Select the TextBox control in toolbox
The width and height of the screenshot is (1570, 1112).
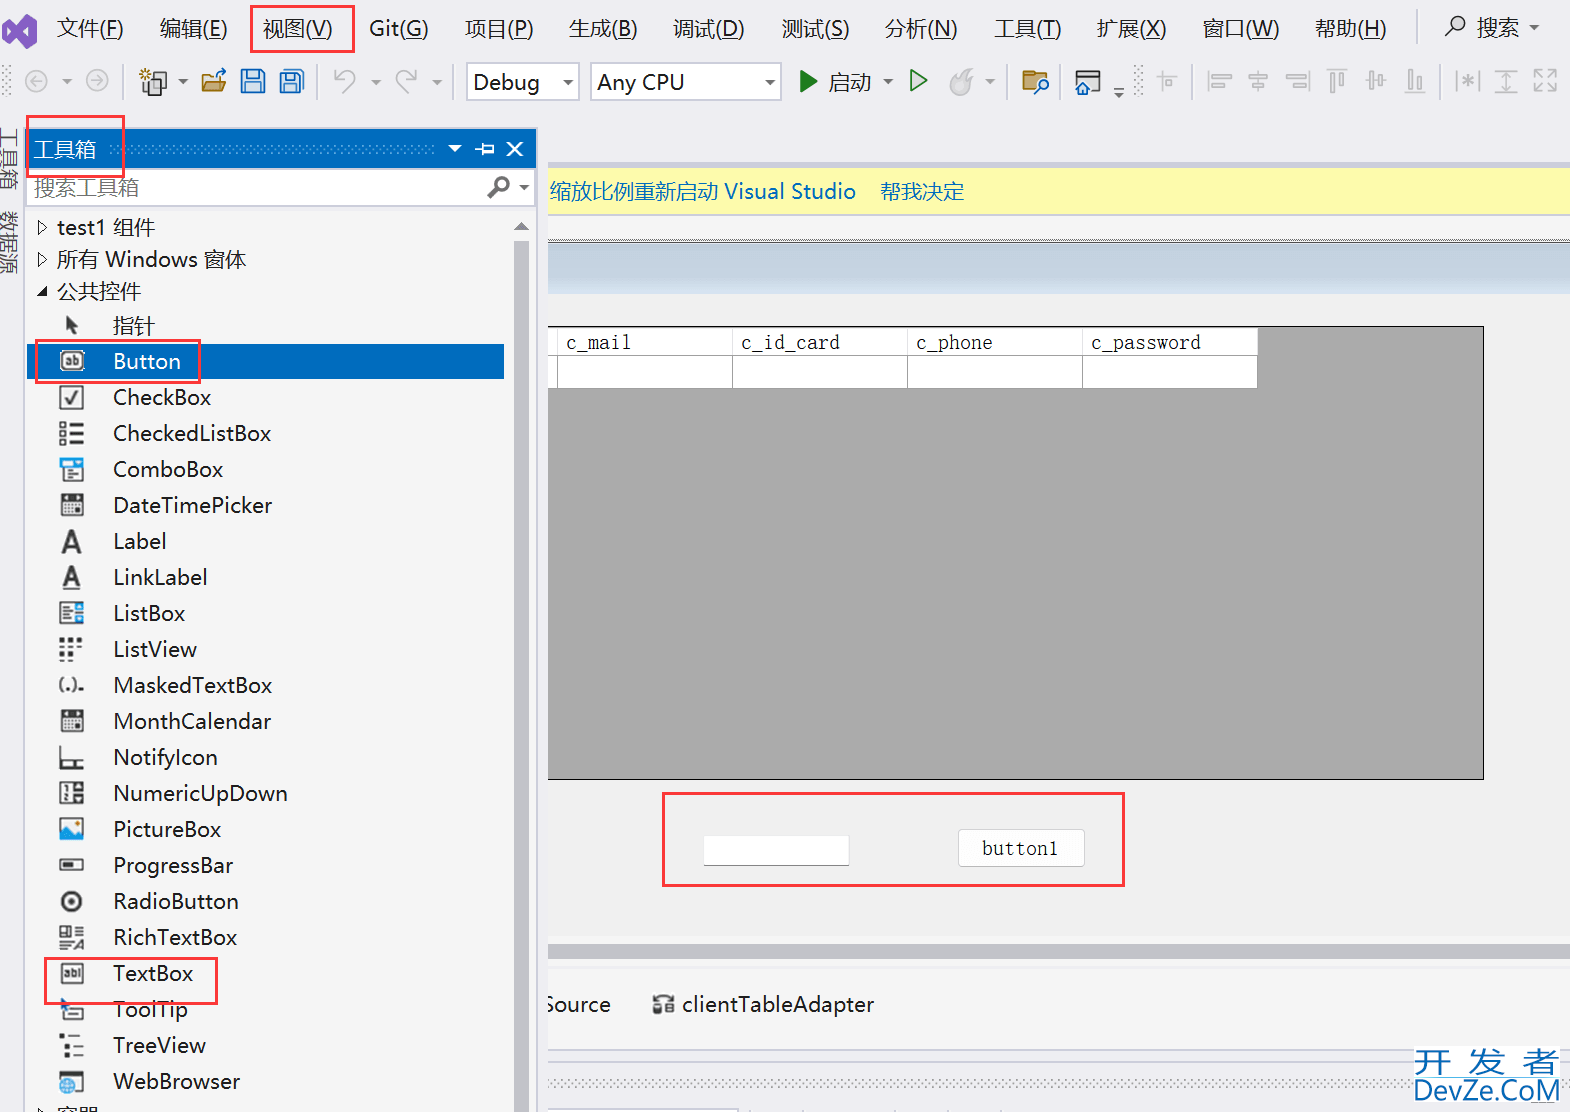pos(265,973)
